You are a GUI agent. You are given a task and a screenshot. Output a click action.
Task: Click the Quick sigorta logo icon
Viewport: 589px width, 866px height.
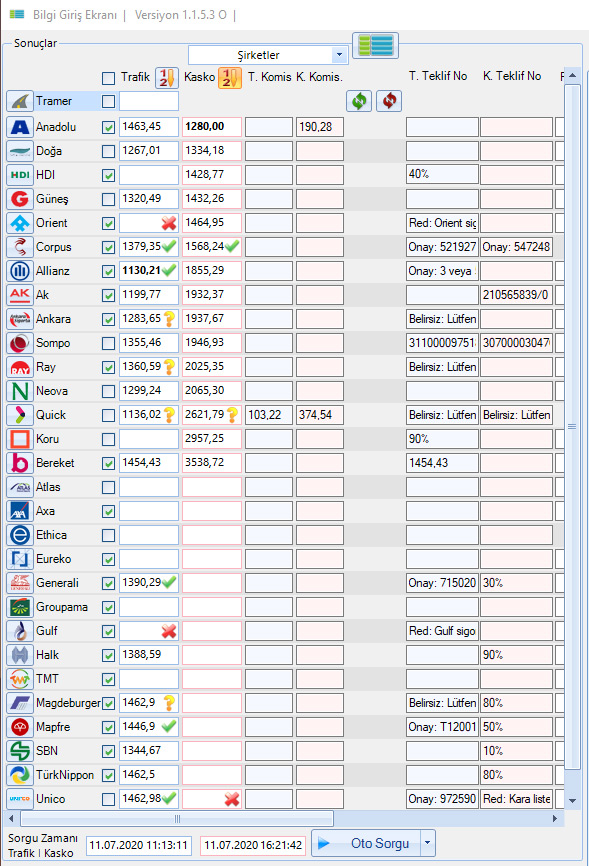[20, 415]
